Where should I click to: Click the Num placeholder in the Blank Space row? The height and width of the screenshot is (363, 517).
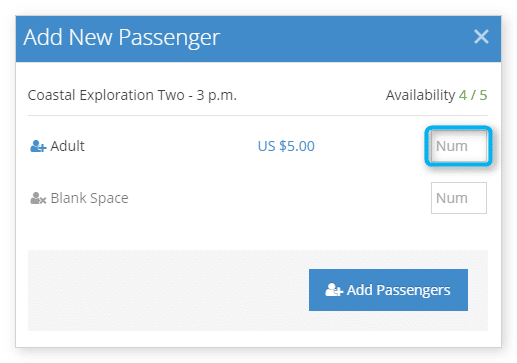pyautogui.click(x=452, y=198)
